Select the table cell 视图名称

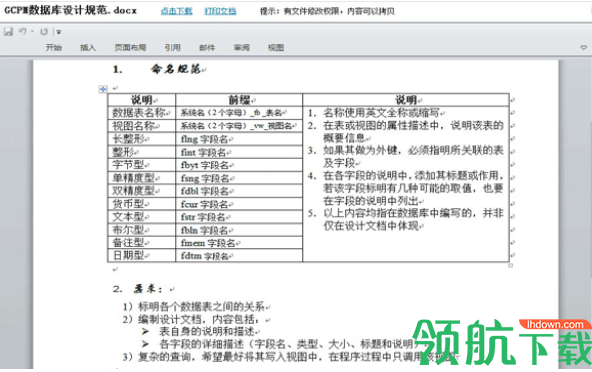coord(142,126)
